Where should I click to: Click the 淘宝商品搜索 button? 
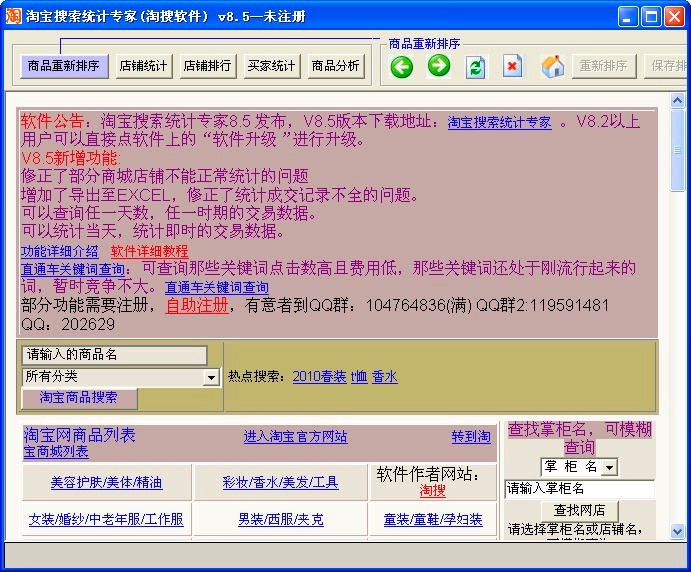79,398
